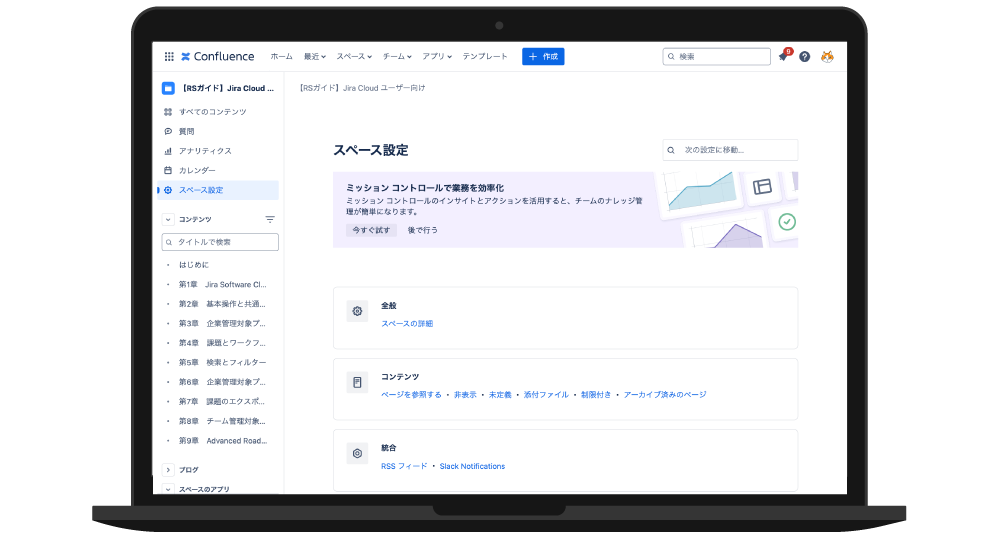Go to ホーム in top navigation
This screenshot has width=1000, height=538.
point(281,57)
